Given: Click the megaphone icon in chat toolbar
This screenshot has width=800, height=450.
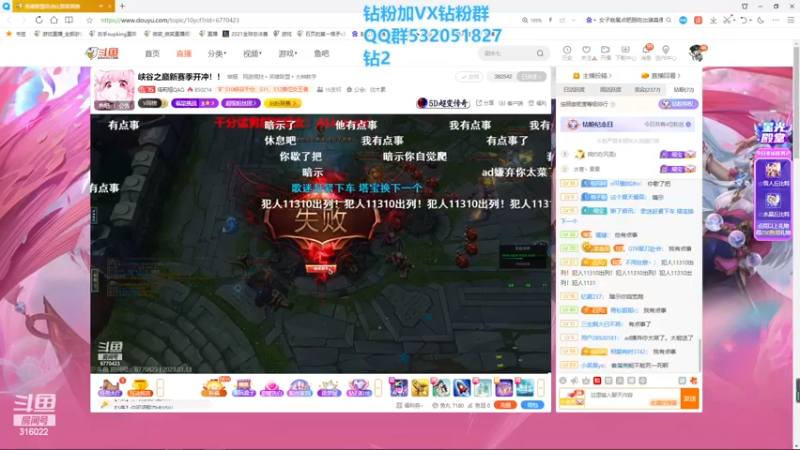Looking at the screenshot, I should click(574, 381).
